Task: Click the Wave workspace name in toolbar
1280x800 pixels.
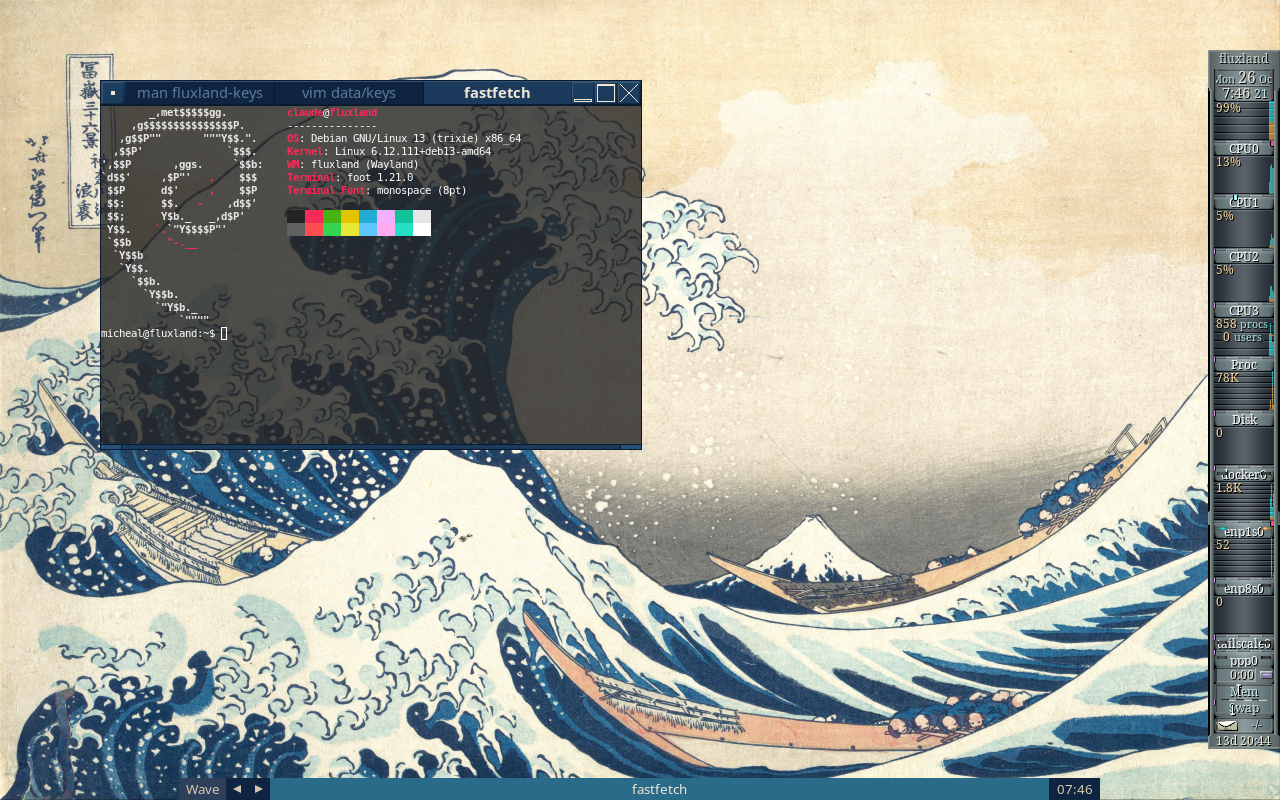Action: [x=202, y=789]
